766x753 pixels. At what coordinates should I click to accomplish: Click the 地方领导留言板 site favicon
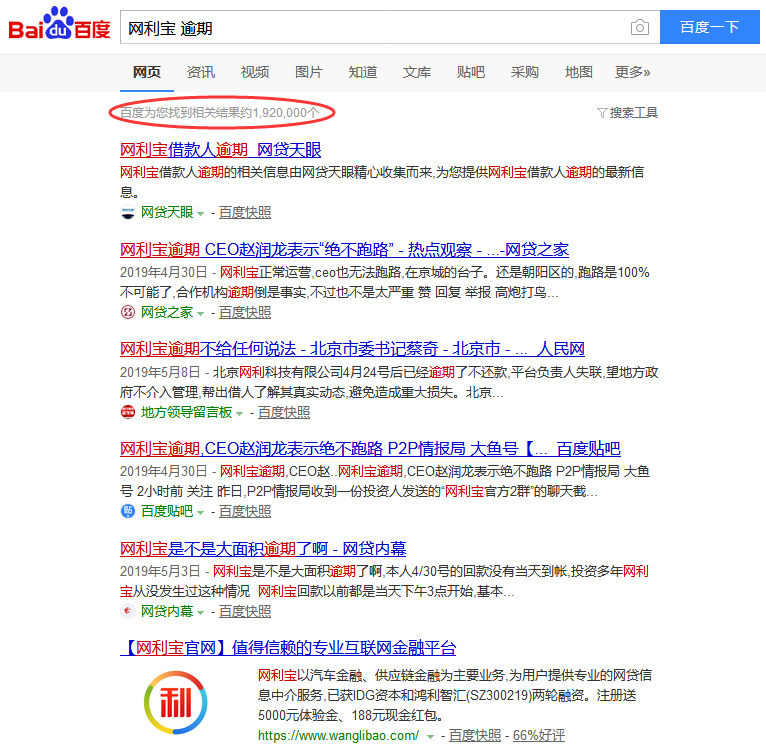point(128,412)
